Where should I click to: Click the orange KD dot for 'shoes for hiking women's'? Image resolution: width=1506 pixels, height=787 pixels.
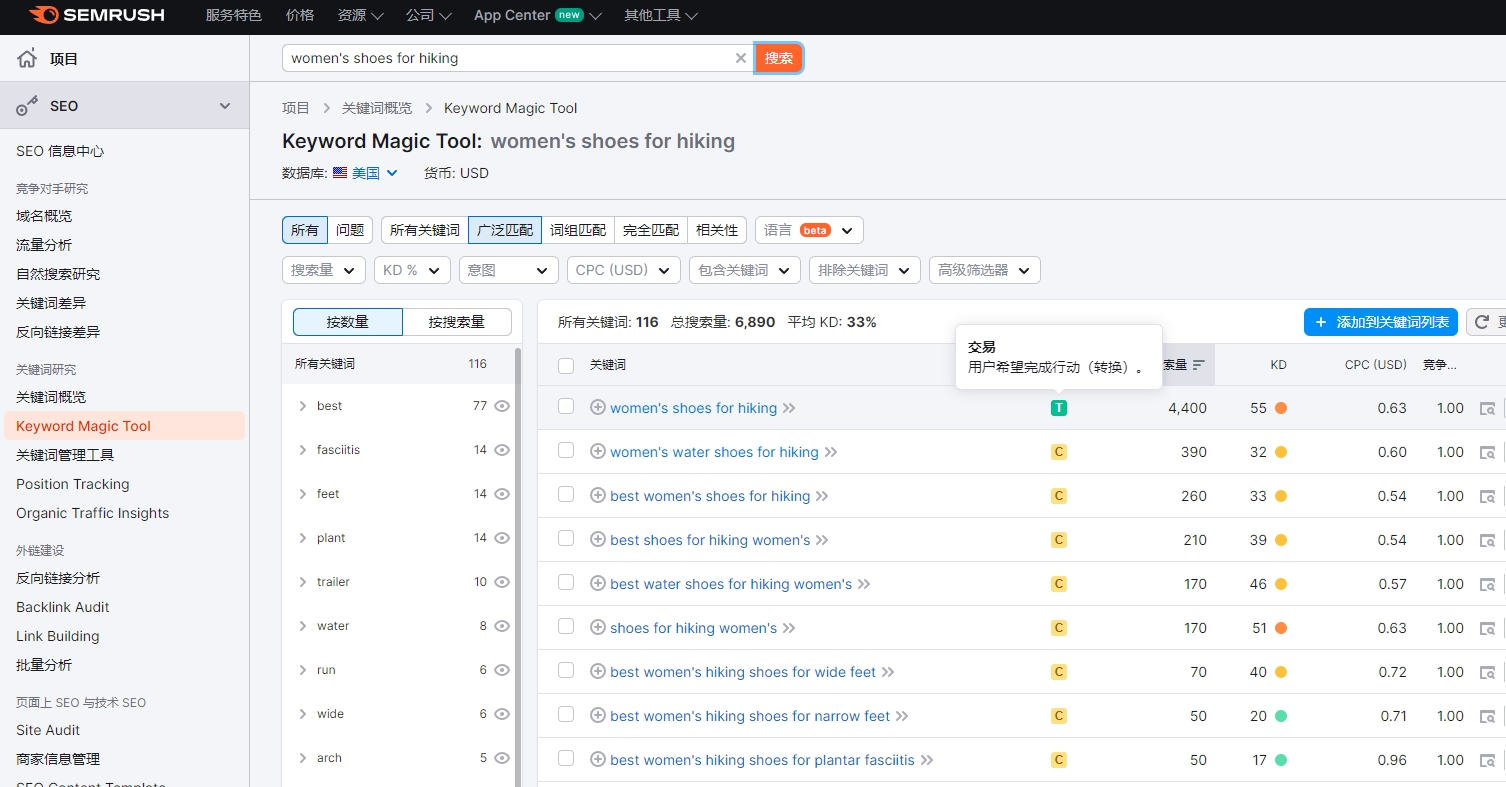1281,628
